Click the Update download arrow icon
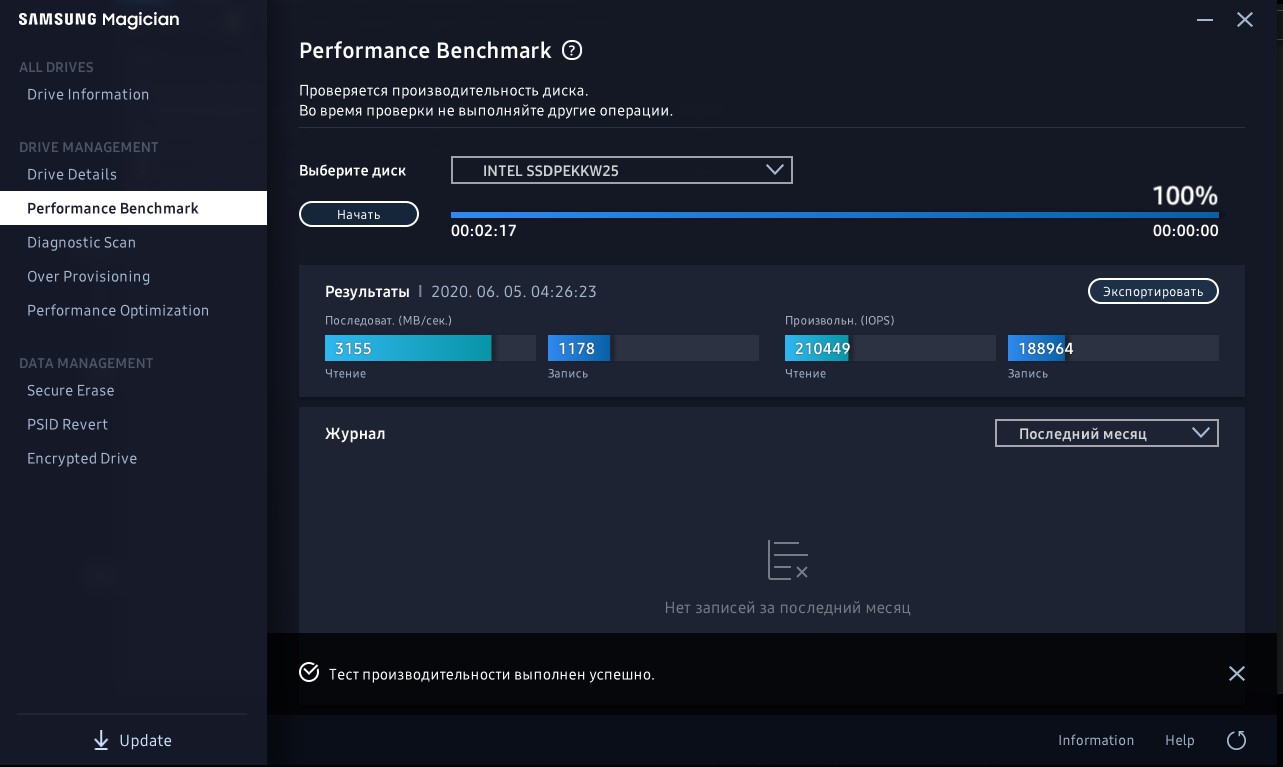This screenshot has width=1283, height=767. (x=101, y=740)
